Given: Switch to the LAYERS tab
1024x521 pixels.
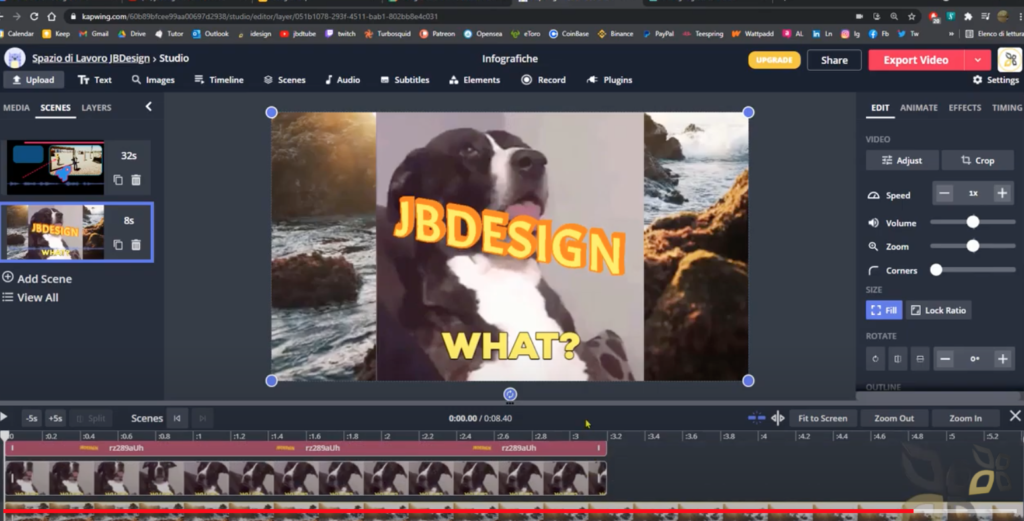Looking at the screenshot, I should tap(96, 108).
